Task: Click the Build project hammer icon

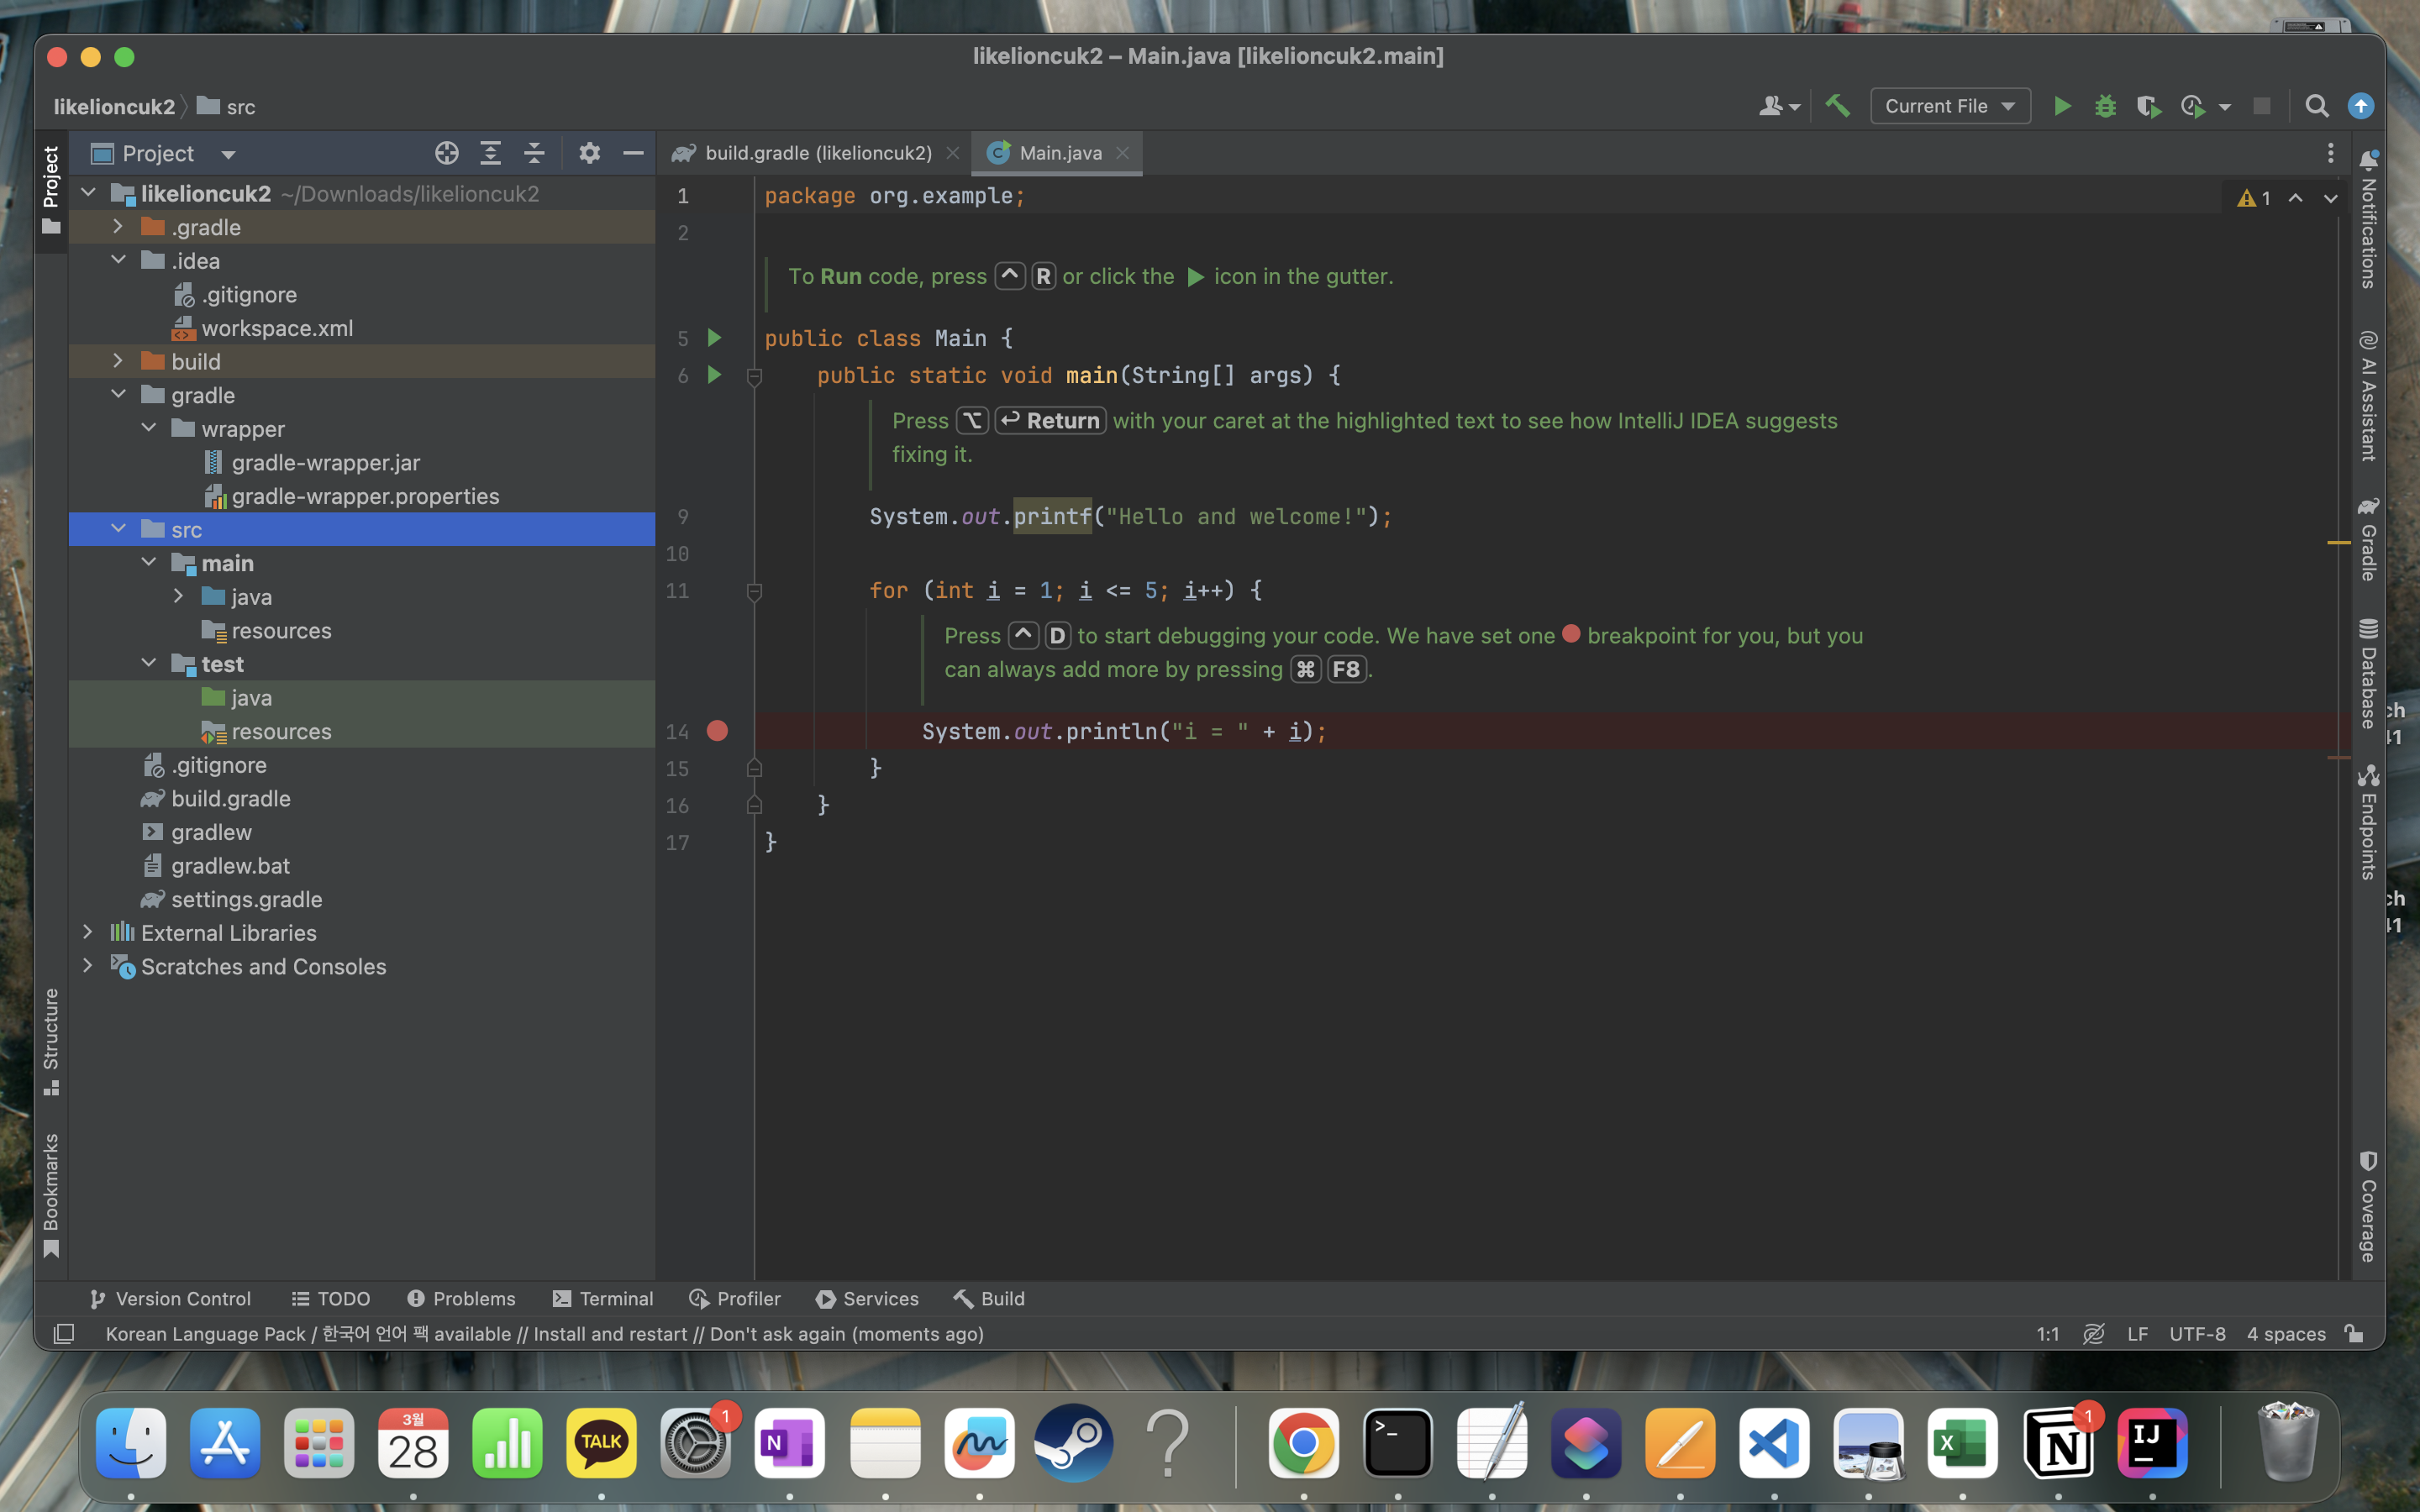Action: [x=1837, y=106]
